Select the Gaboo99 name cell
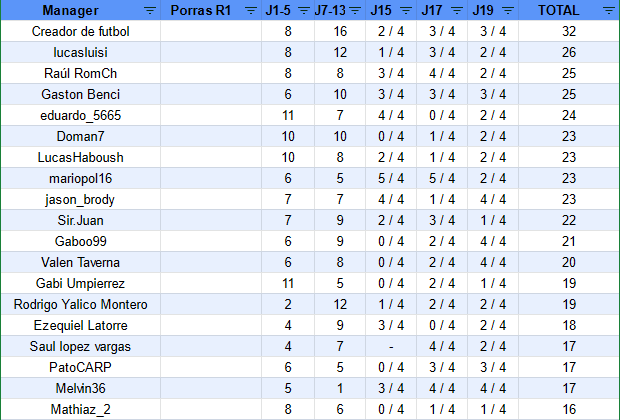Image resolution: width=620 pixels, height=420 pixels. tap(81, 241)
